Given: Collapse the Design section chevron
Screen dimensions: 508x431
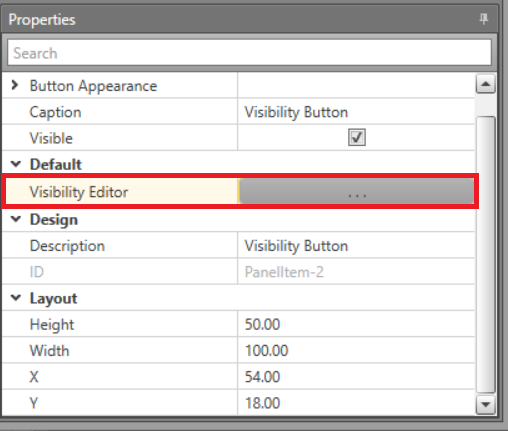Looking at the screenshot, I should [x=16, y=219].
